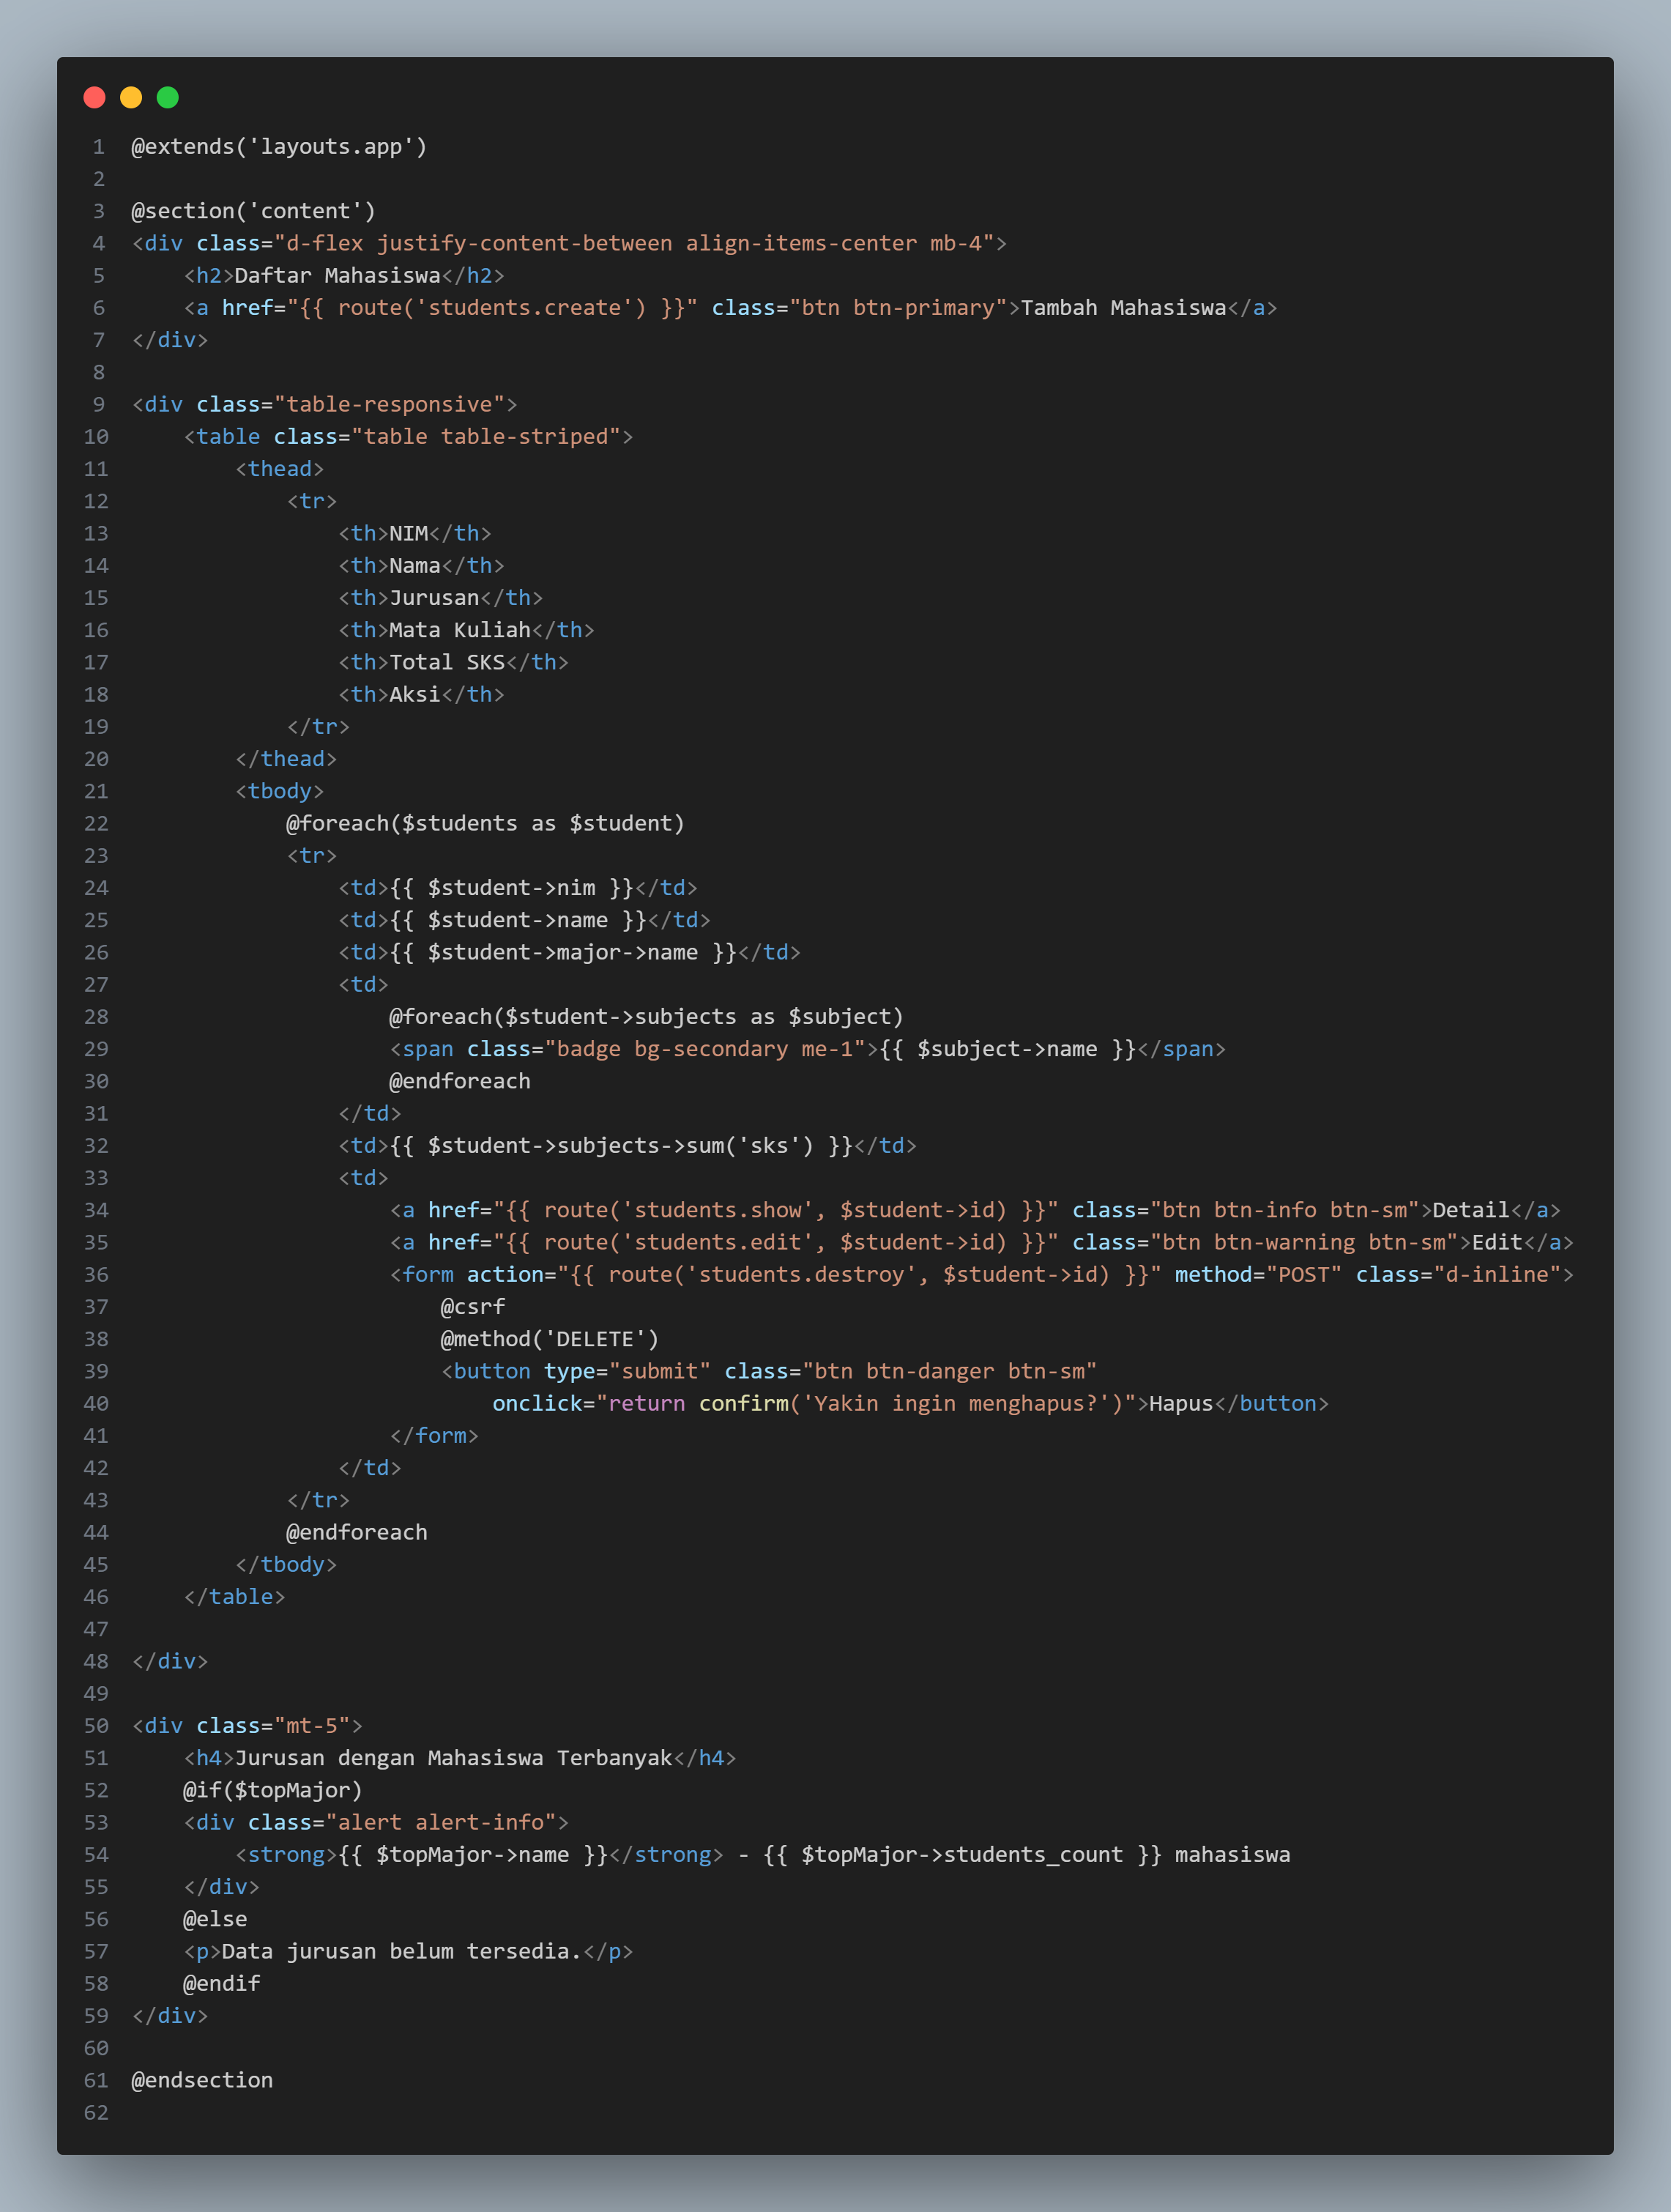
Task: Click 'badge bg-secondary me-1' class string
Action: pyautogui.click(x=704, y=1049)
